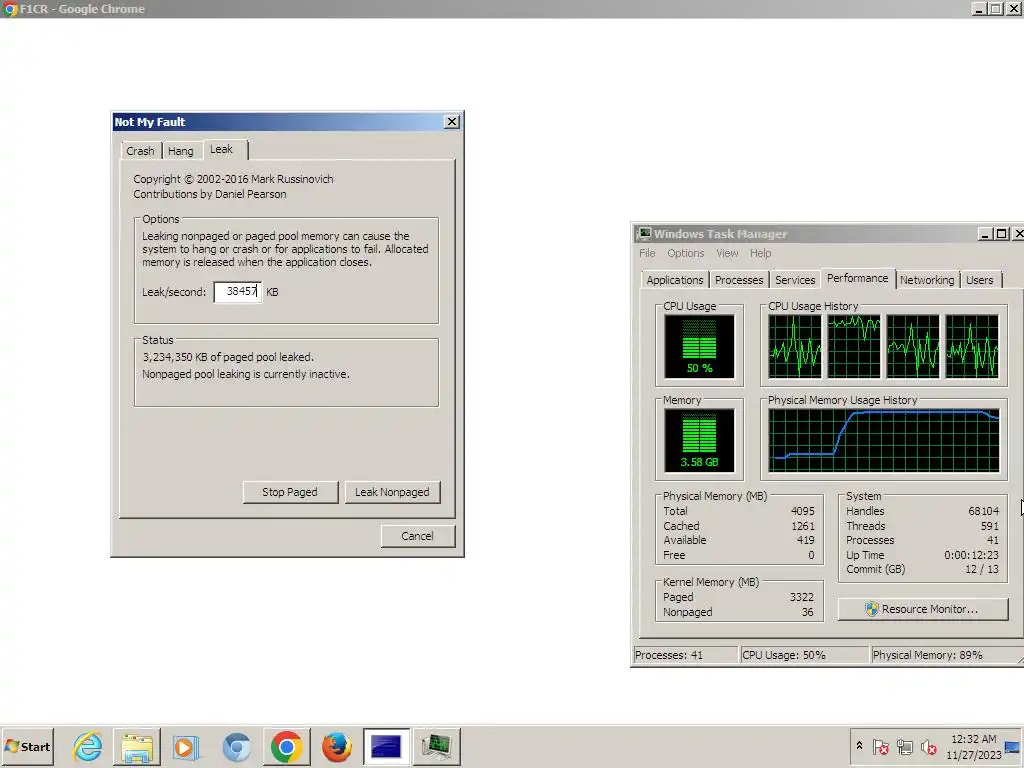
Task: Click the Up Time value 0:00:12:23
Action: click(x=971, y=554)
